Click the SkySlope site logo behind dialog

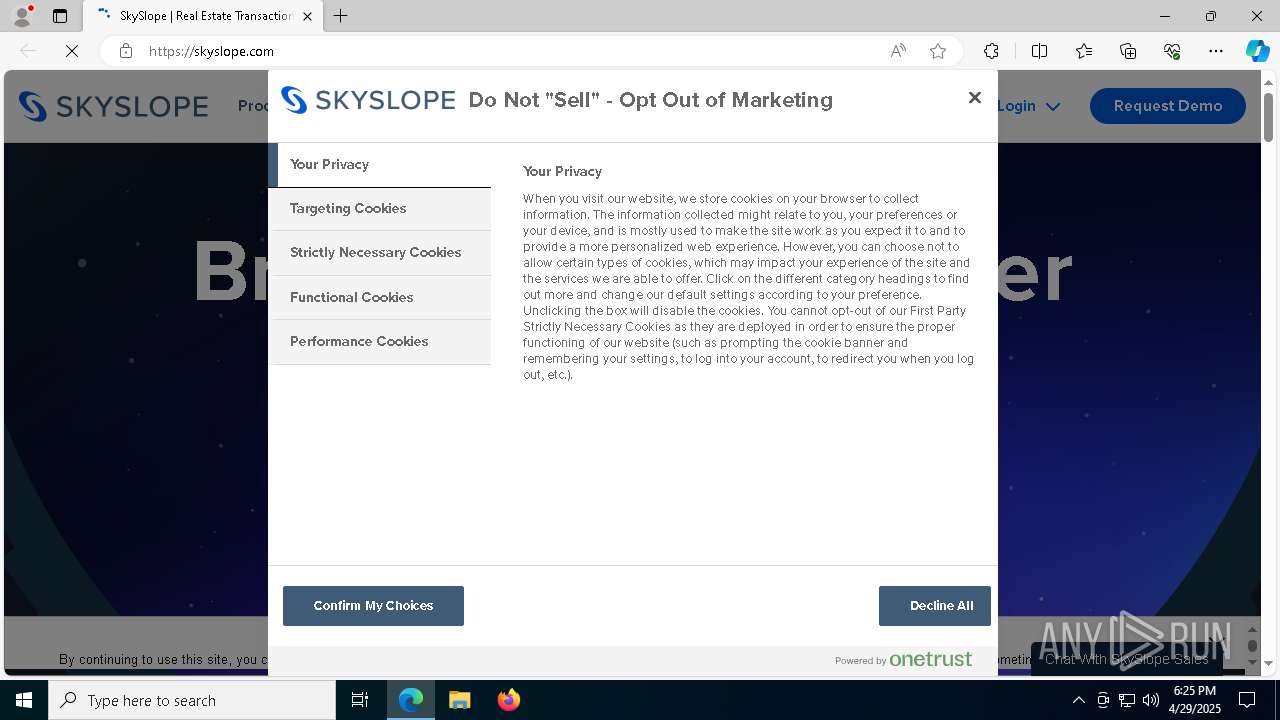click(113, 106)
